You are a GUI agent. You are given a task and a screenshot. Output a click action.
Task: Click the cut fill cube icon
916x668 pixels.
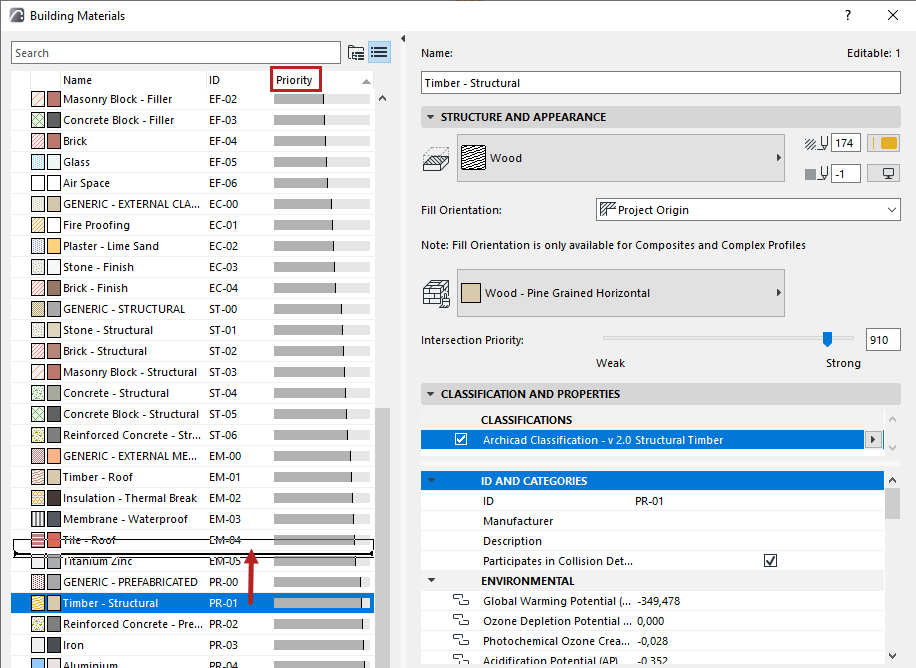coord(436,158)
